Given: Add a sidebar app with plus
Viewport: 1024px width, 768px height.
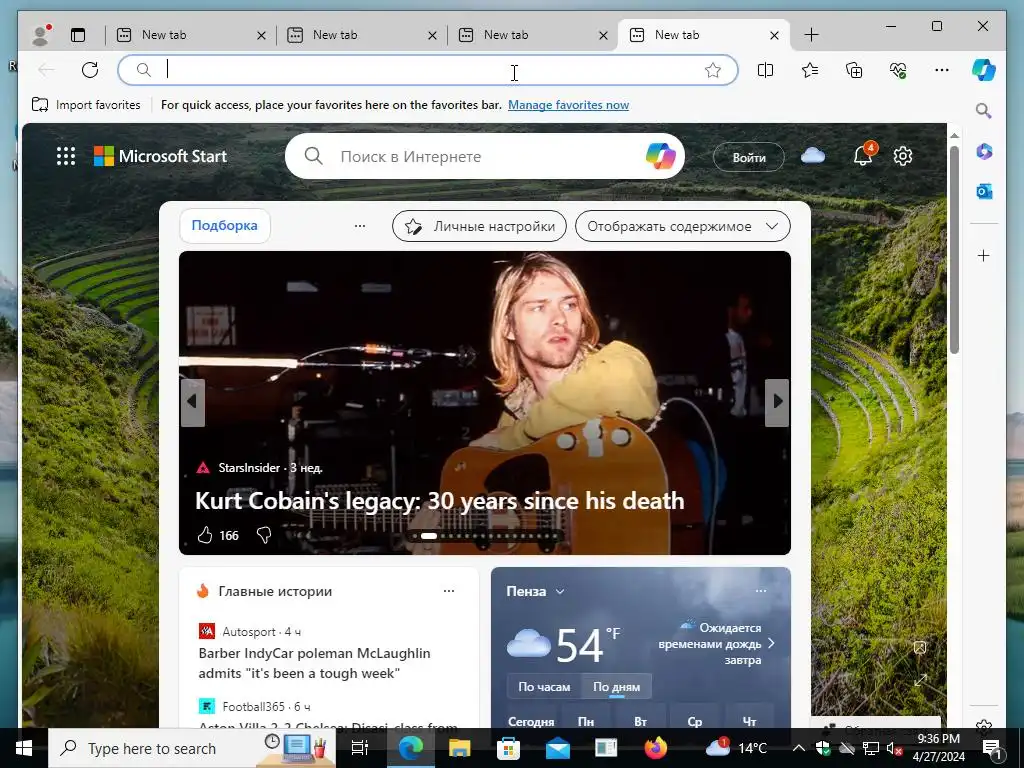Looking at the screenshot, I should point(984,255).
